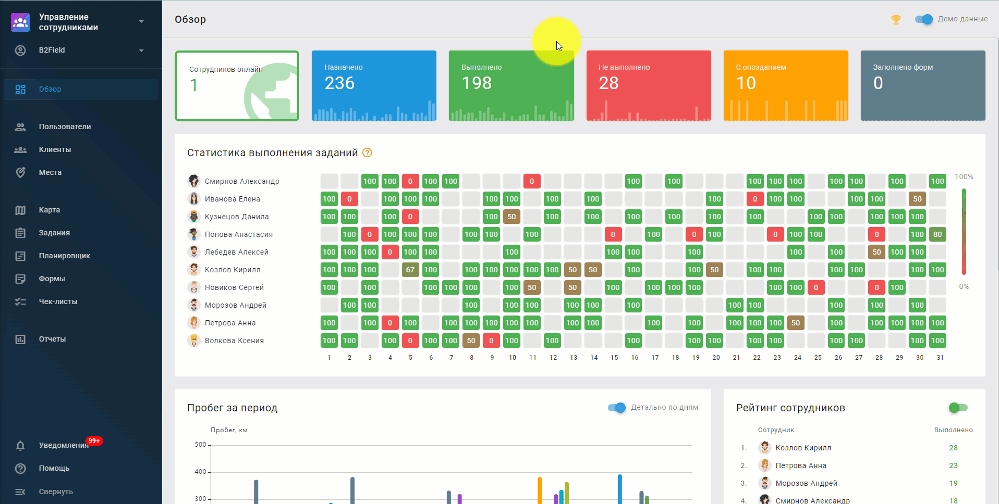Click the trophy icon in header
Viewport: 999px width, 504px height.
pyautogui.click(x=895, y=19)
